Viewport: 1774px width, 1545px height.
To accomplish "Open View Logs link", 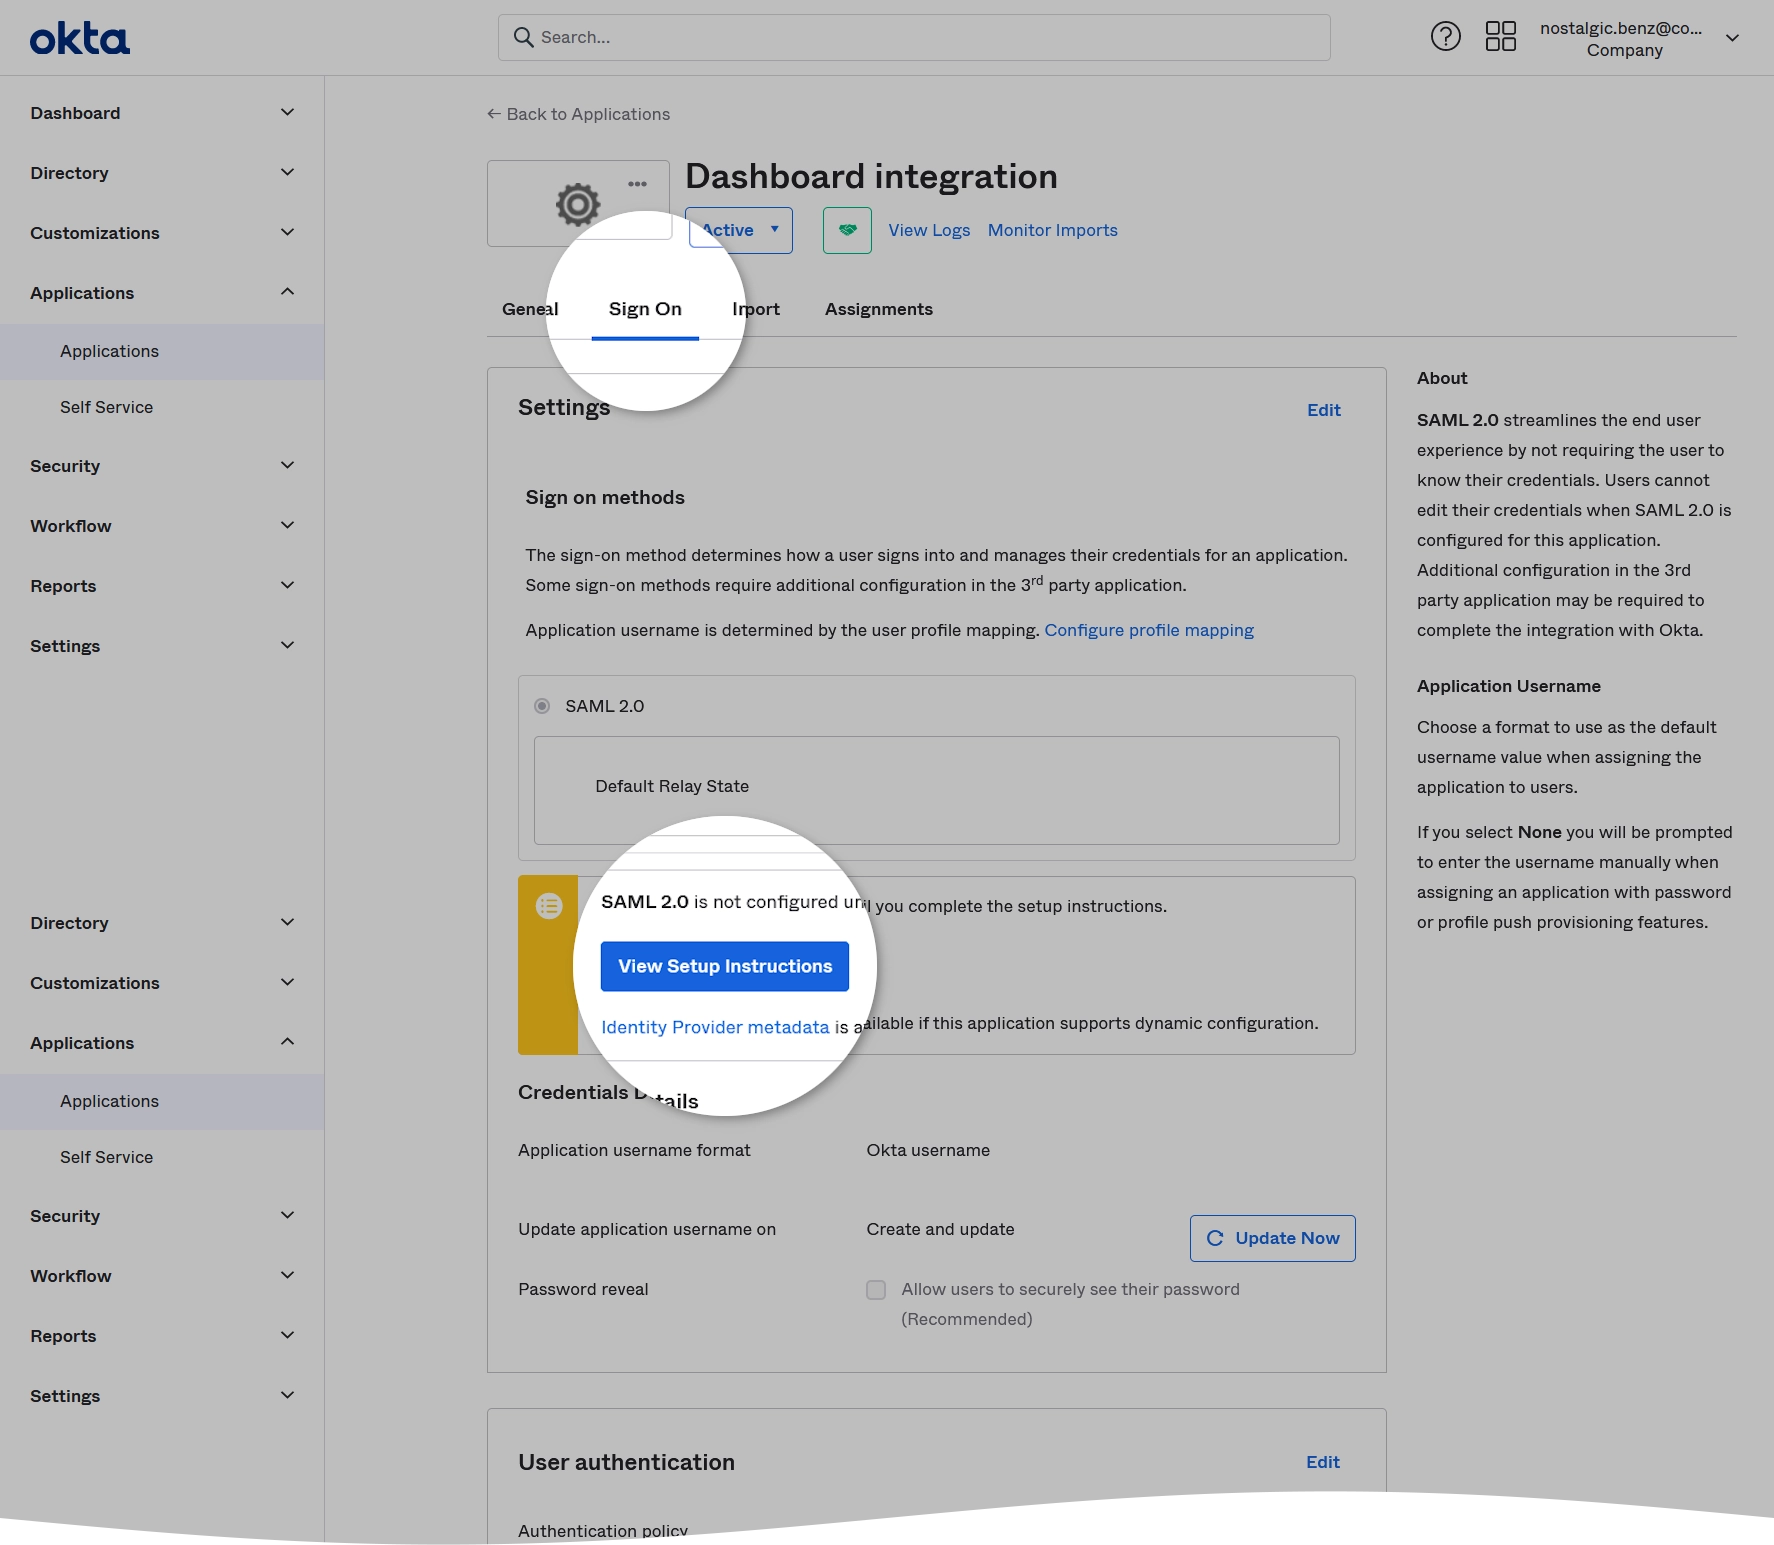I will [x=929, y=230].
